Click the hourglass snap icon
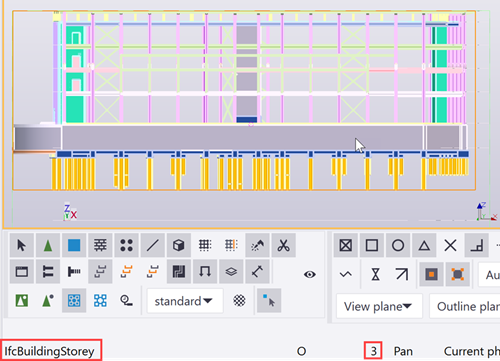 coord(376,275)
